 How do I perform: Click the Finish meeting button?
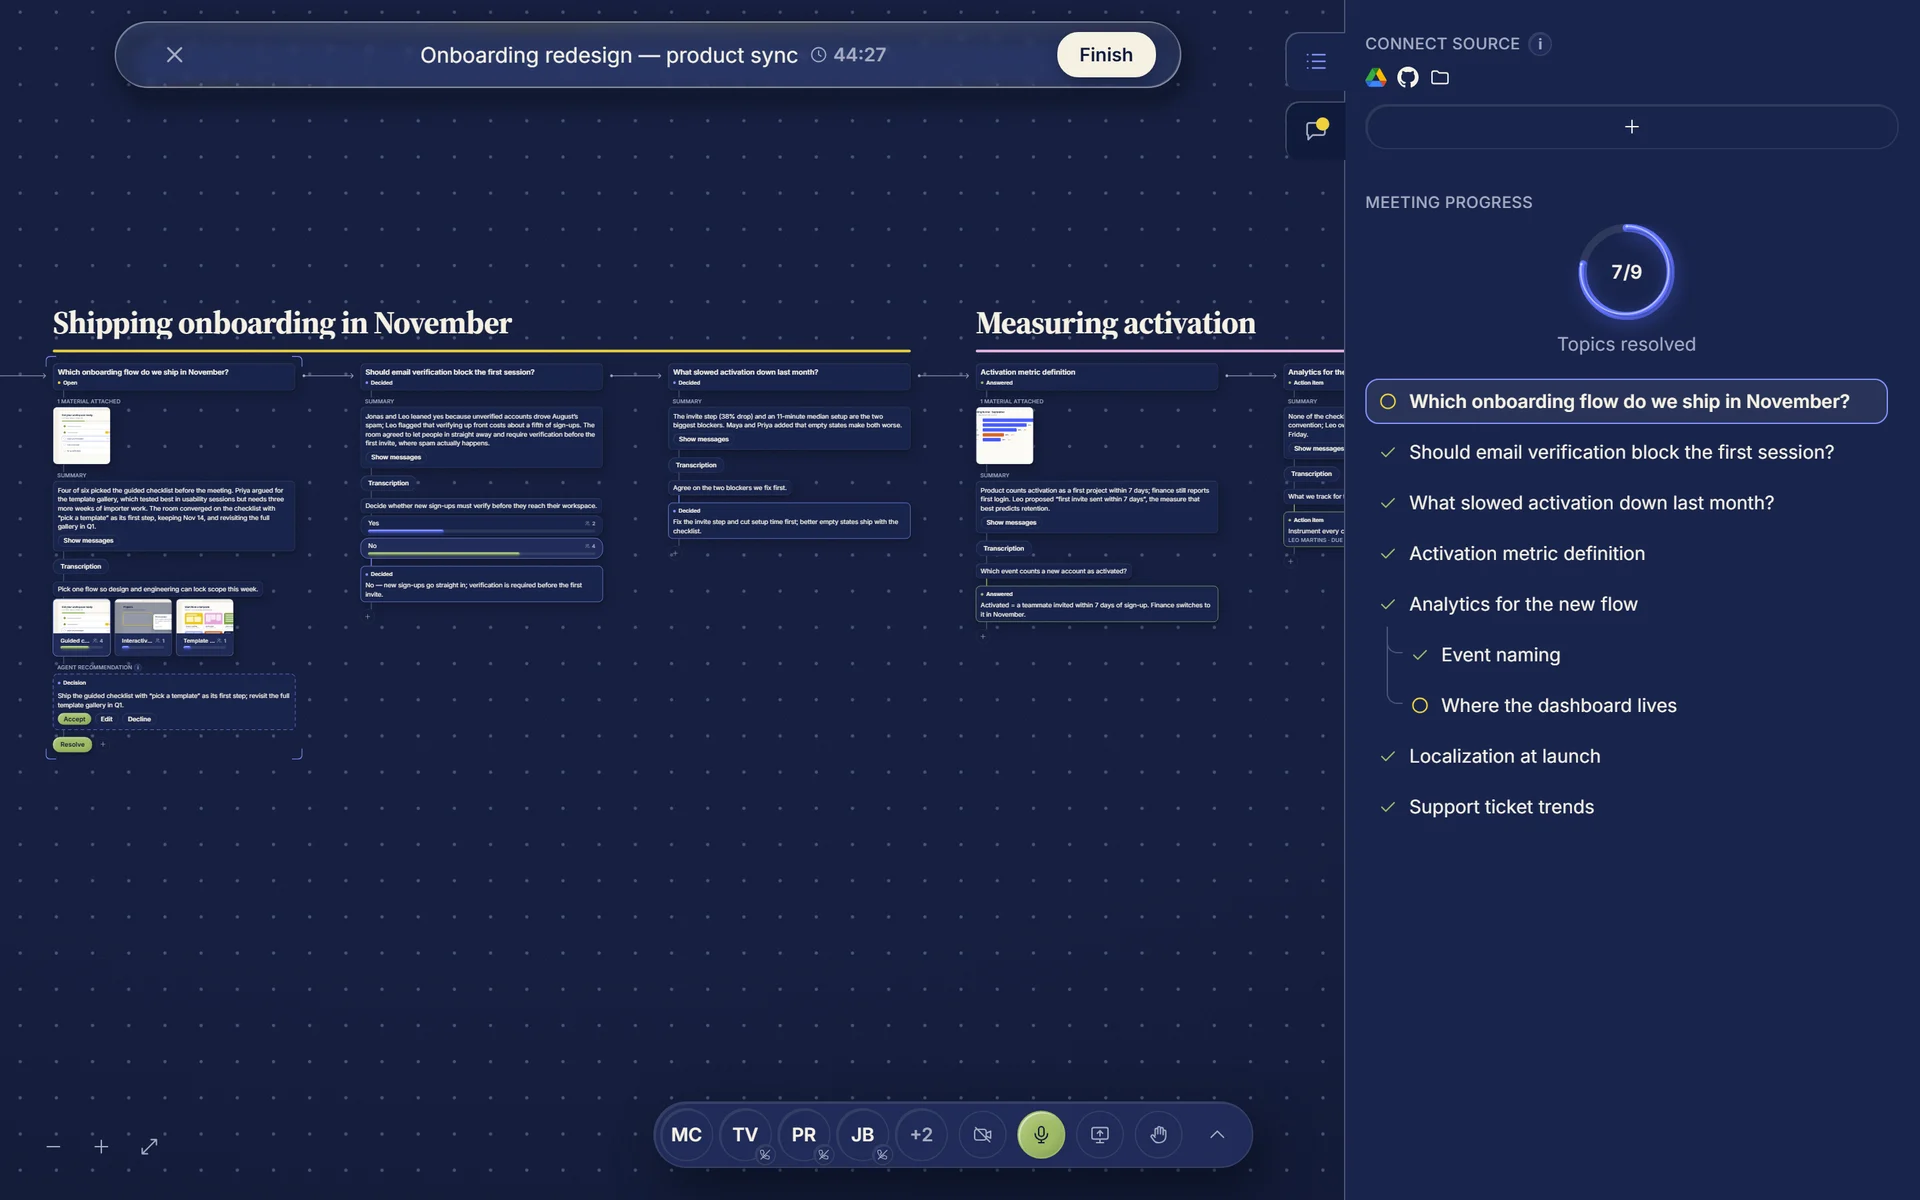point(1105,55)
